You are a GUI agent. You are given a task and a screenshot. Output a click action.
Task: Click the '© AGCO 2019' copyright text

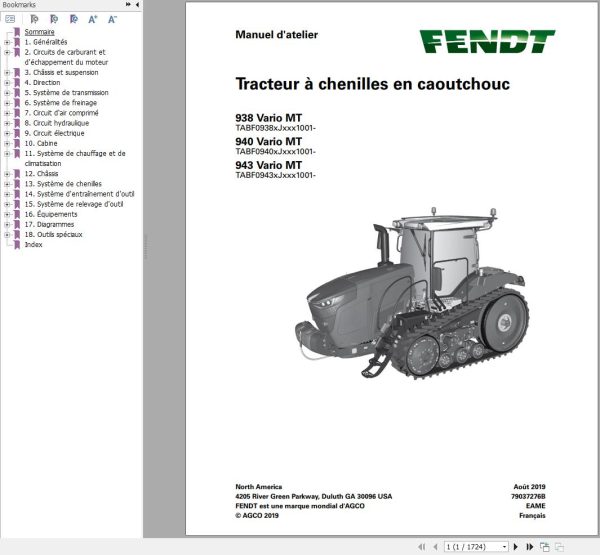point(257,516)
